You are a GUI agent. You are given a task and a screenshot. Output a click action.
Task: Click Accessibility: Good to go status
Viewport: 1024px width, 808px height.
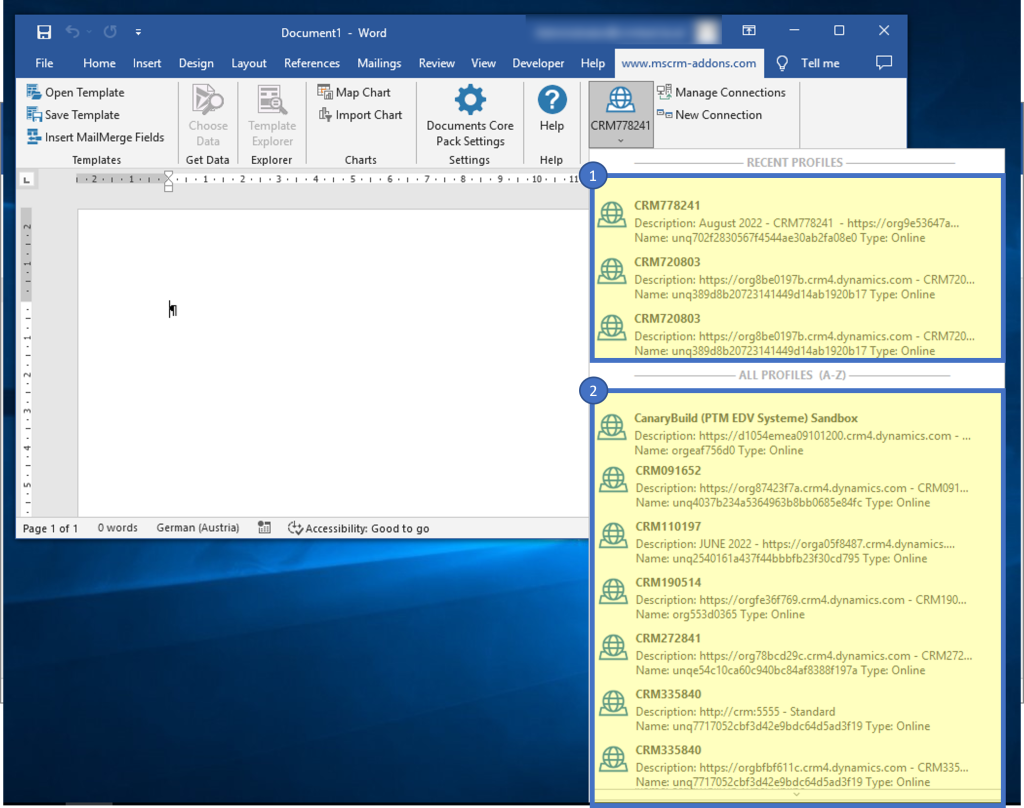click(359, 528)
